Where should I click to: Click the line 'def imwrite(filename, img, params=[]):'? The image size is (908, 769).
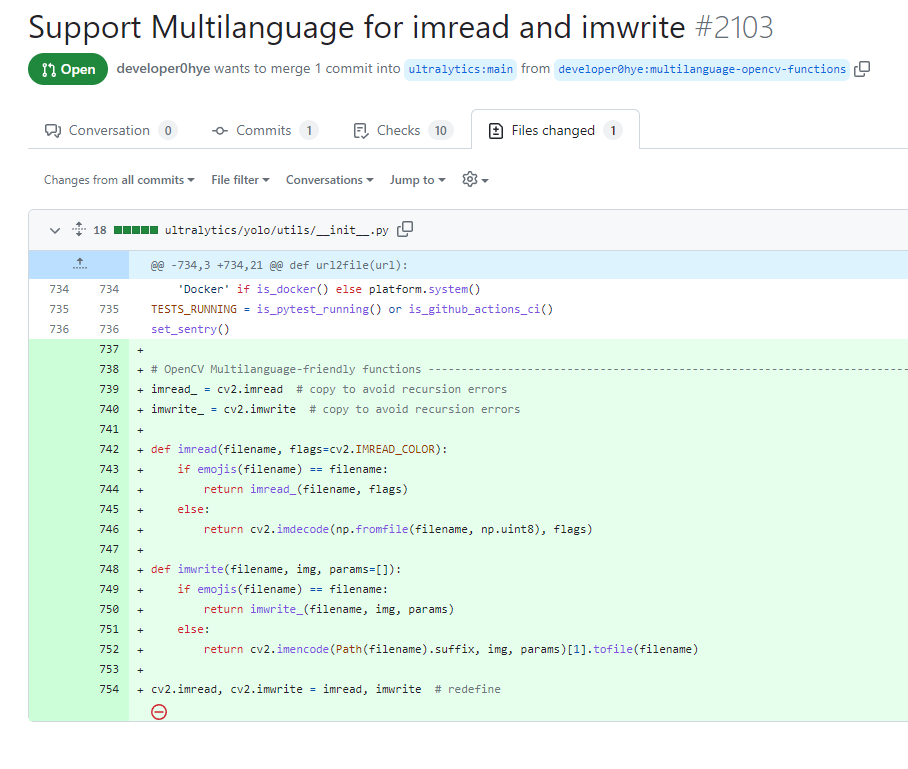pos(276,569)
